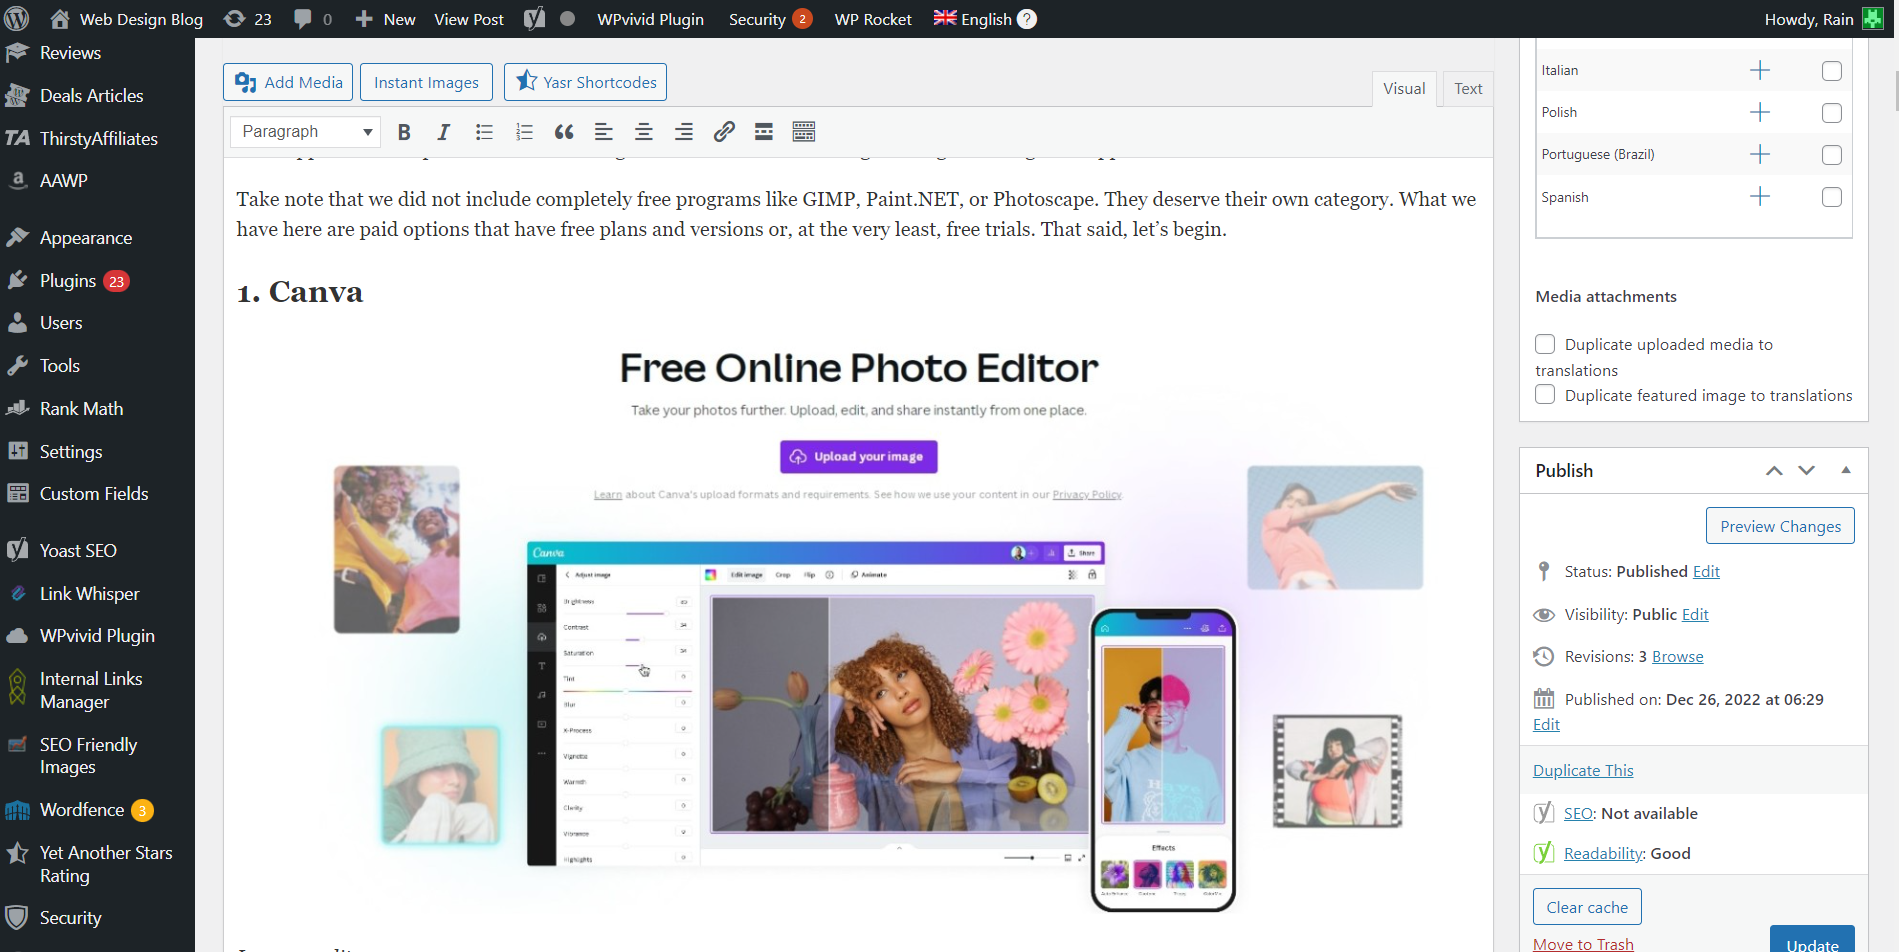Click the language help question mark icon
1899x952 pixels.
click(x=1027, y=19)
